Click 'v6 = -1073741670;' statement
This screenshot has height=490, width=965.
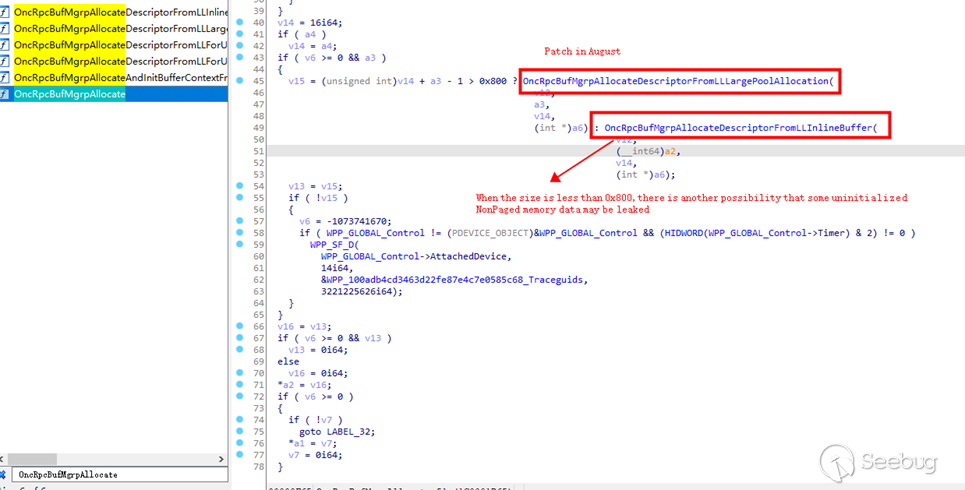(345, 221)
